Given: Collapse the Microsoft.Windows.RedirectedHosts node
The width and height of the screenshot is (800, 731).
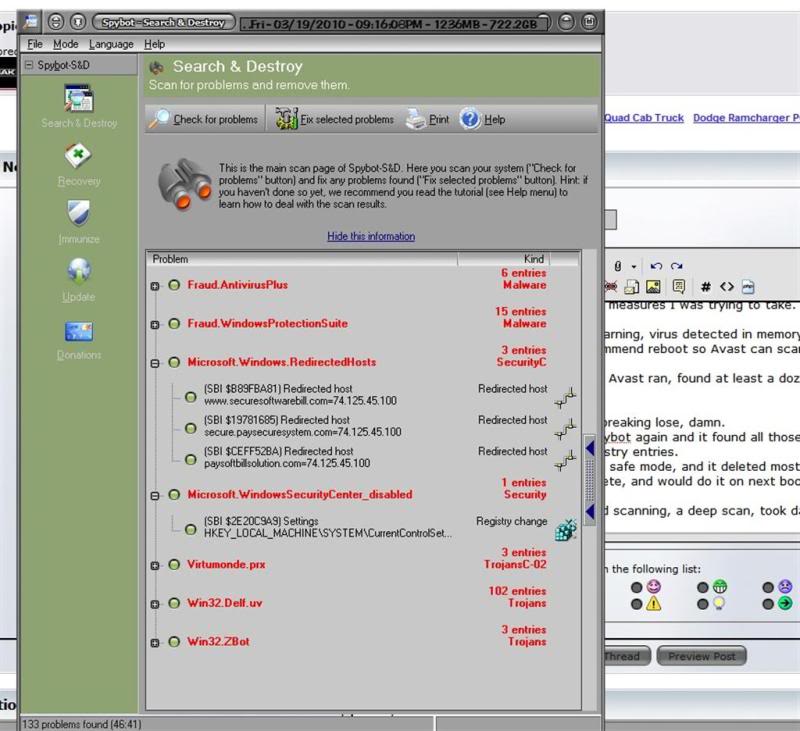Looking at the screenshot, I should [155, 364].
